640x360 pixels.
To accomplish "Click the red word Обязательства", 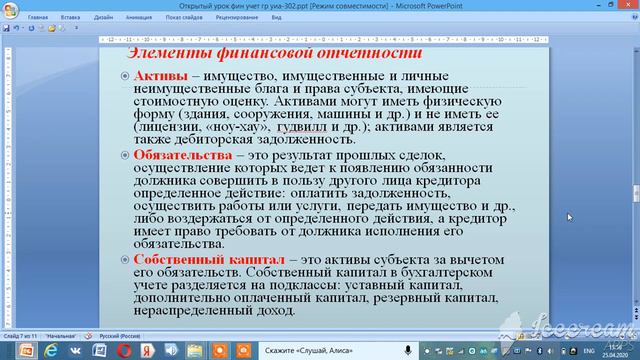I will coord(183,155).
